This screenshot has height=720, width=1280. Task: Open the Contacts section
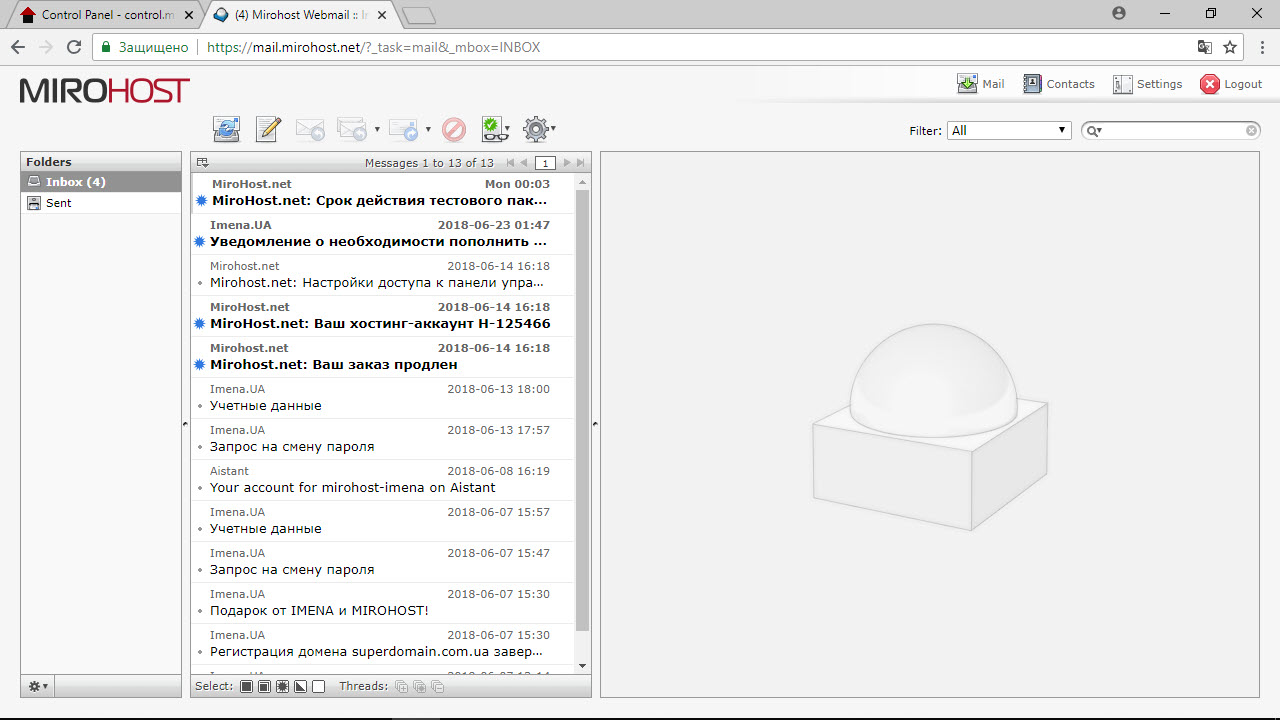click(1059, 84)
